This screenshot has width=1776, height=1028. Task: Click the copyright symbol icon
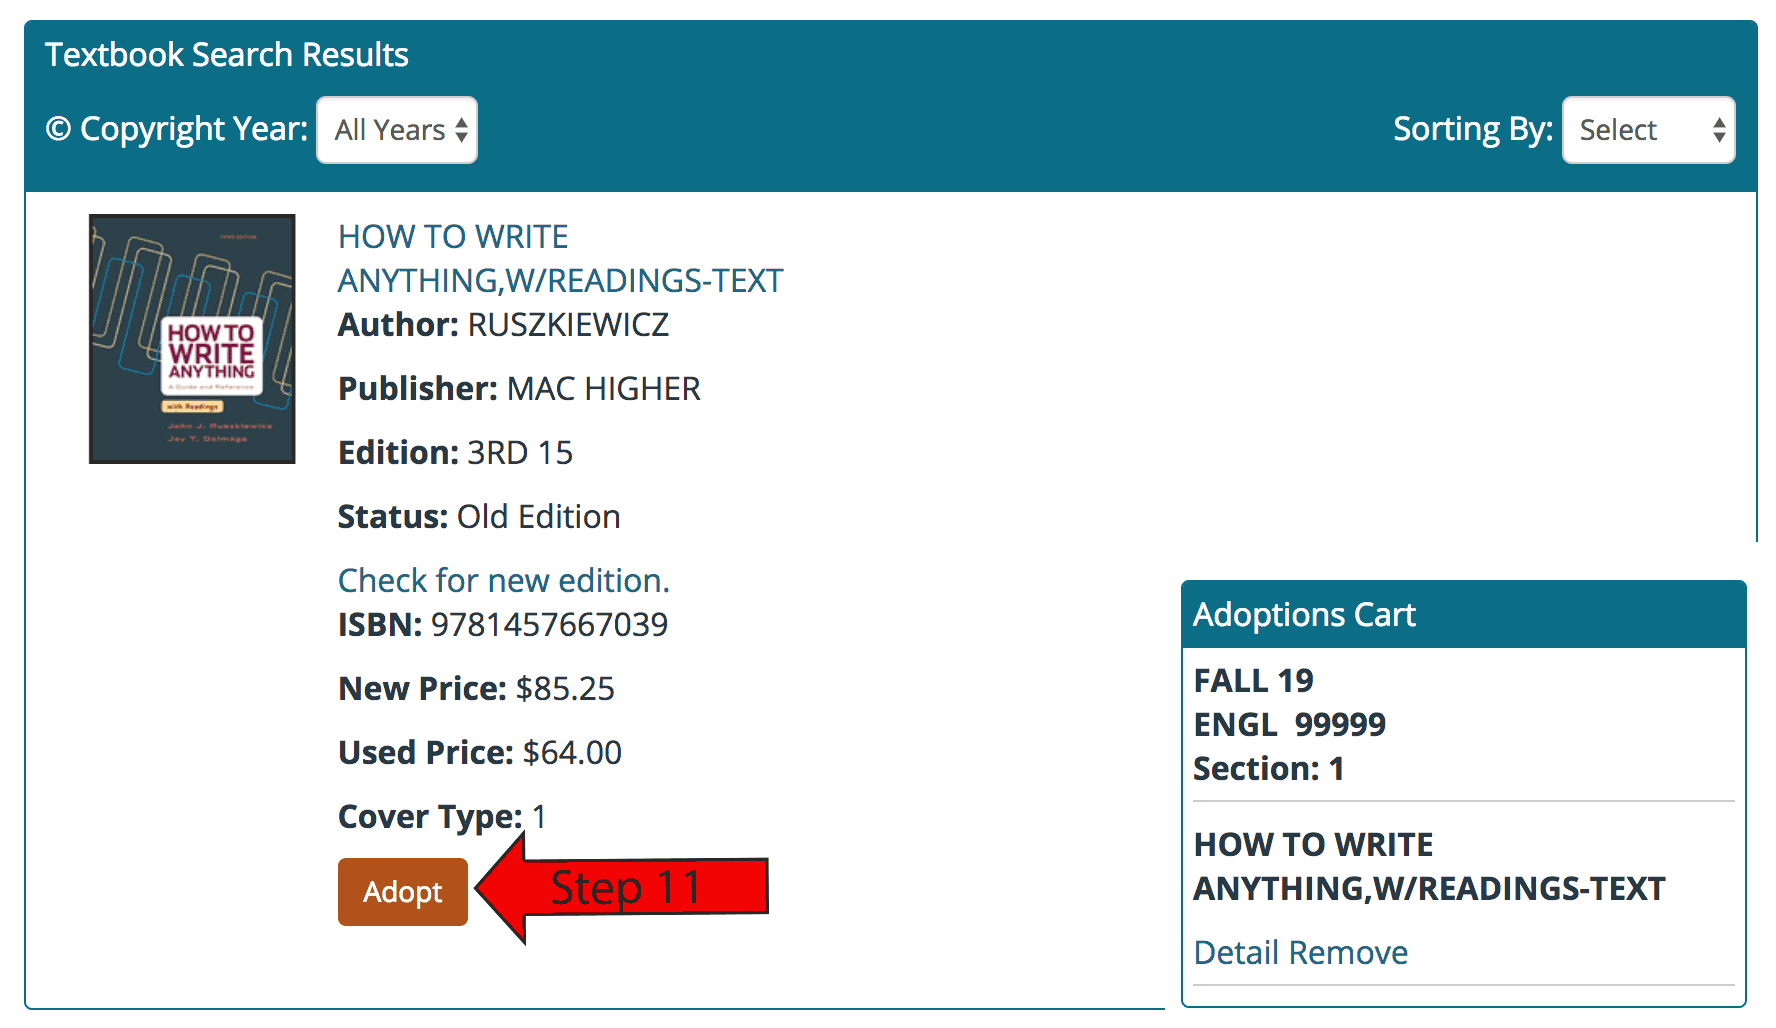point(59,130)
